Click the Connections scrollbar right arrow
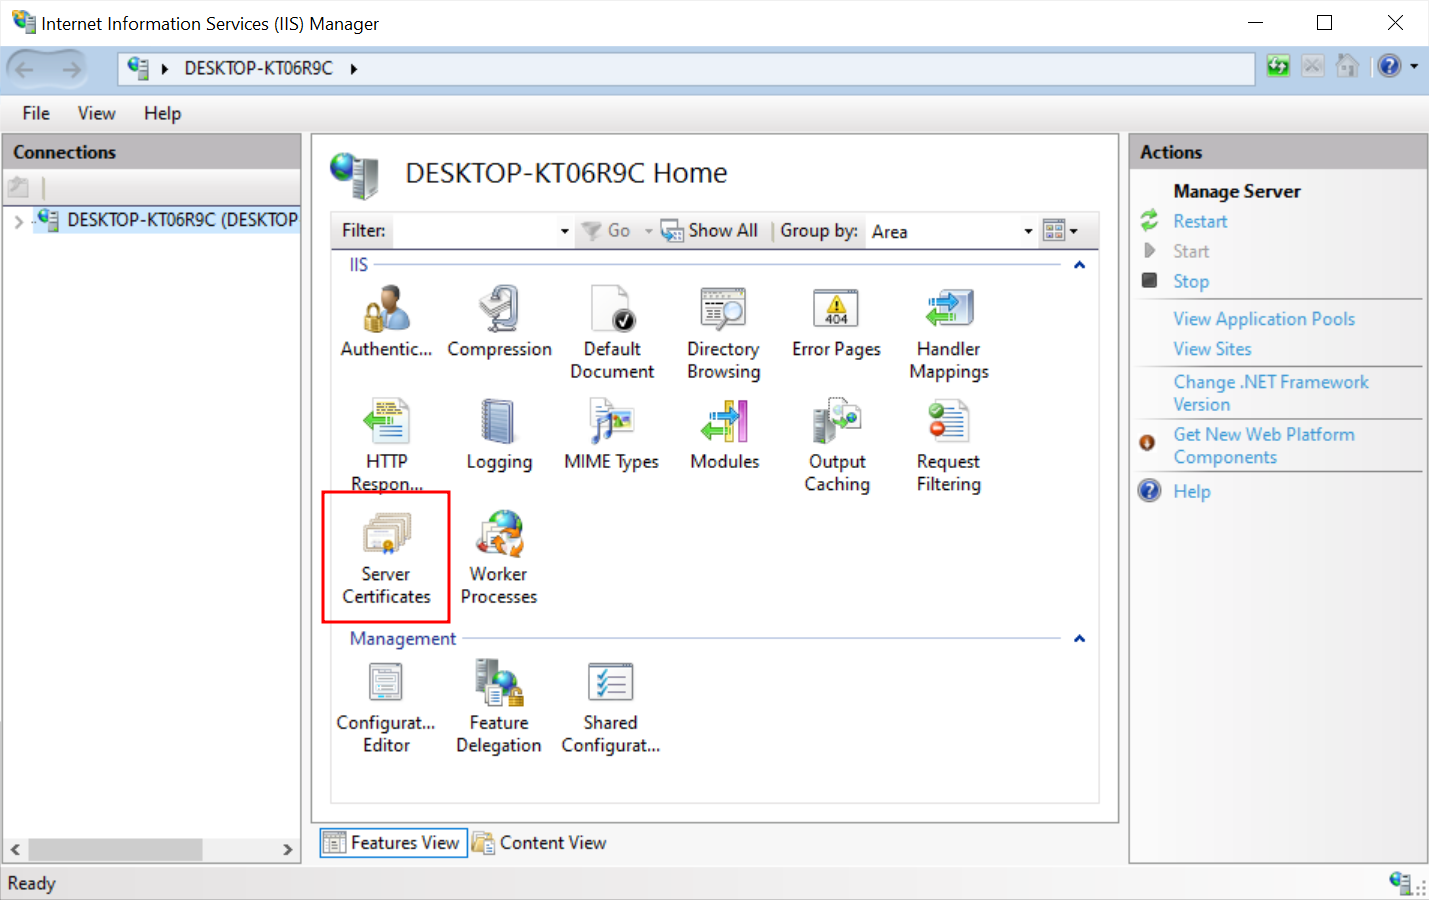Screen dimensions: 1429x900 [x=287, y=849]
